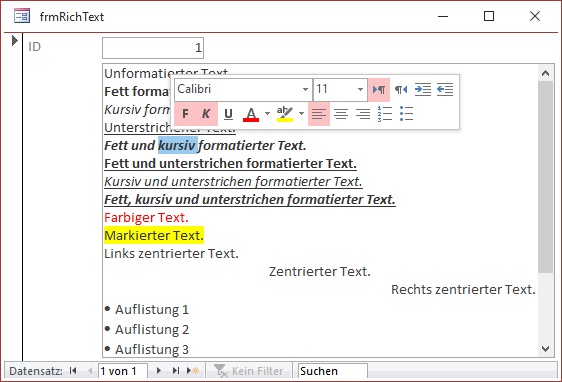Open Calibri font name dropdown
The image size is (562, 382).
tap(305, 89)
